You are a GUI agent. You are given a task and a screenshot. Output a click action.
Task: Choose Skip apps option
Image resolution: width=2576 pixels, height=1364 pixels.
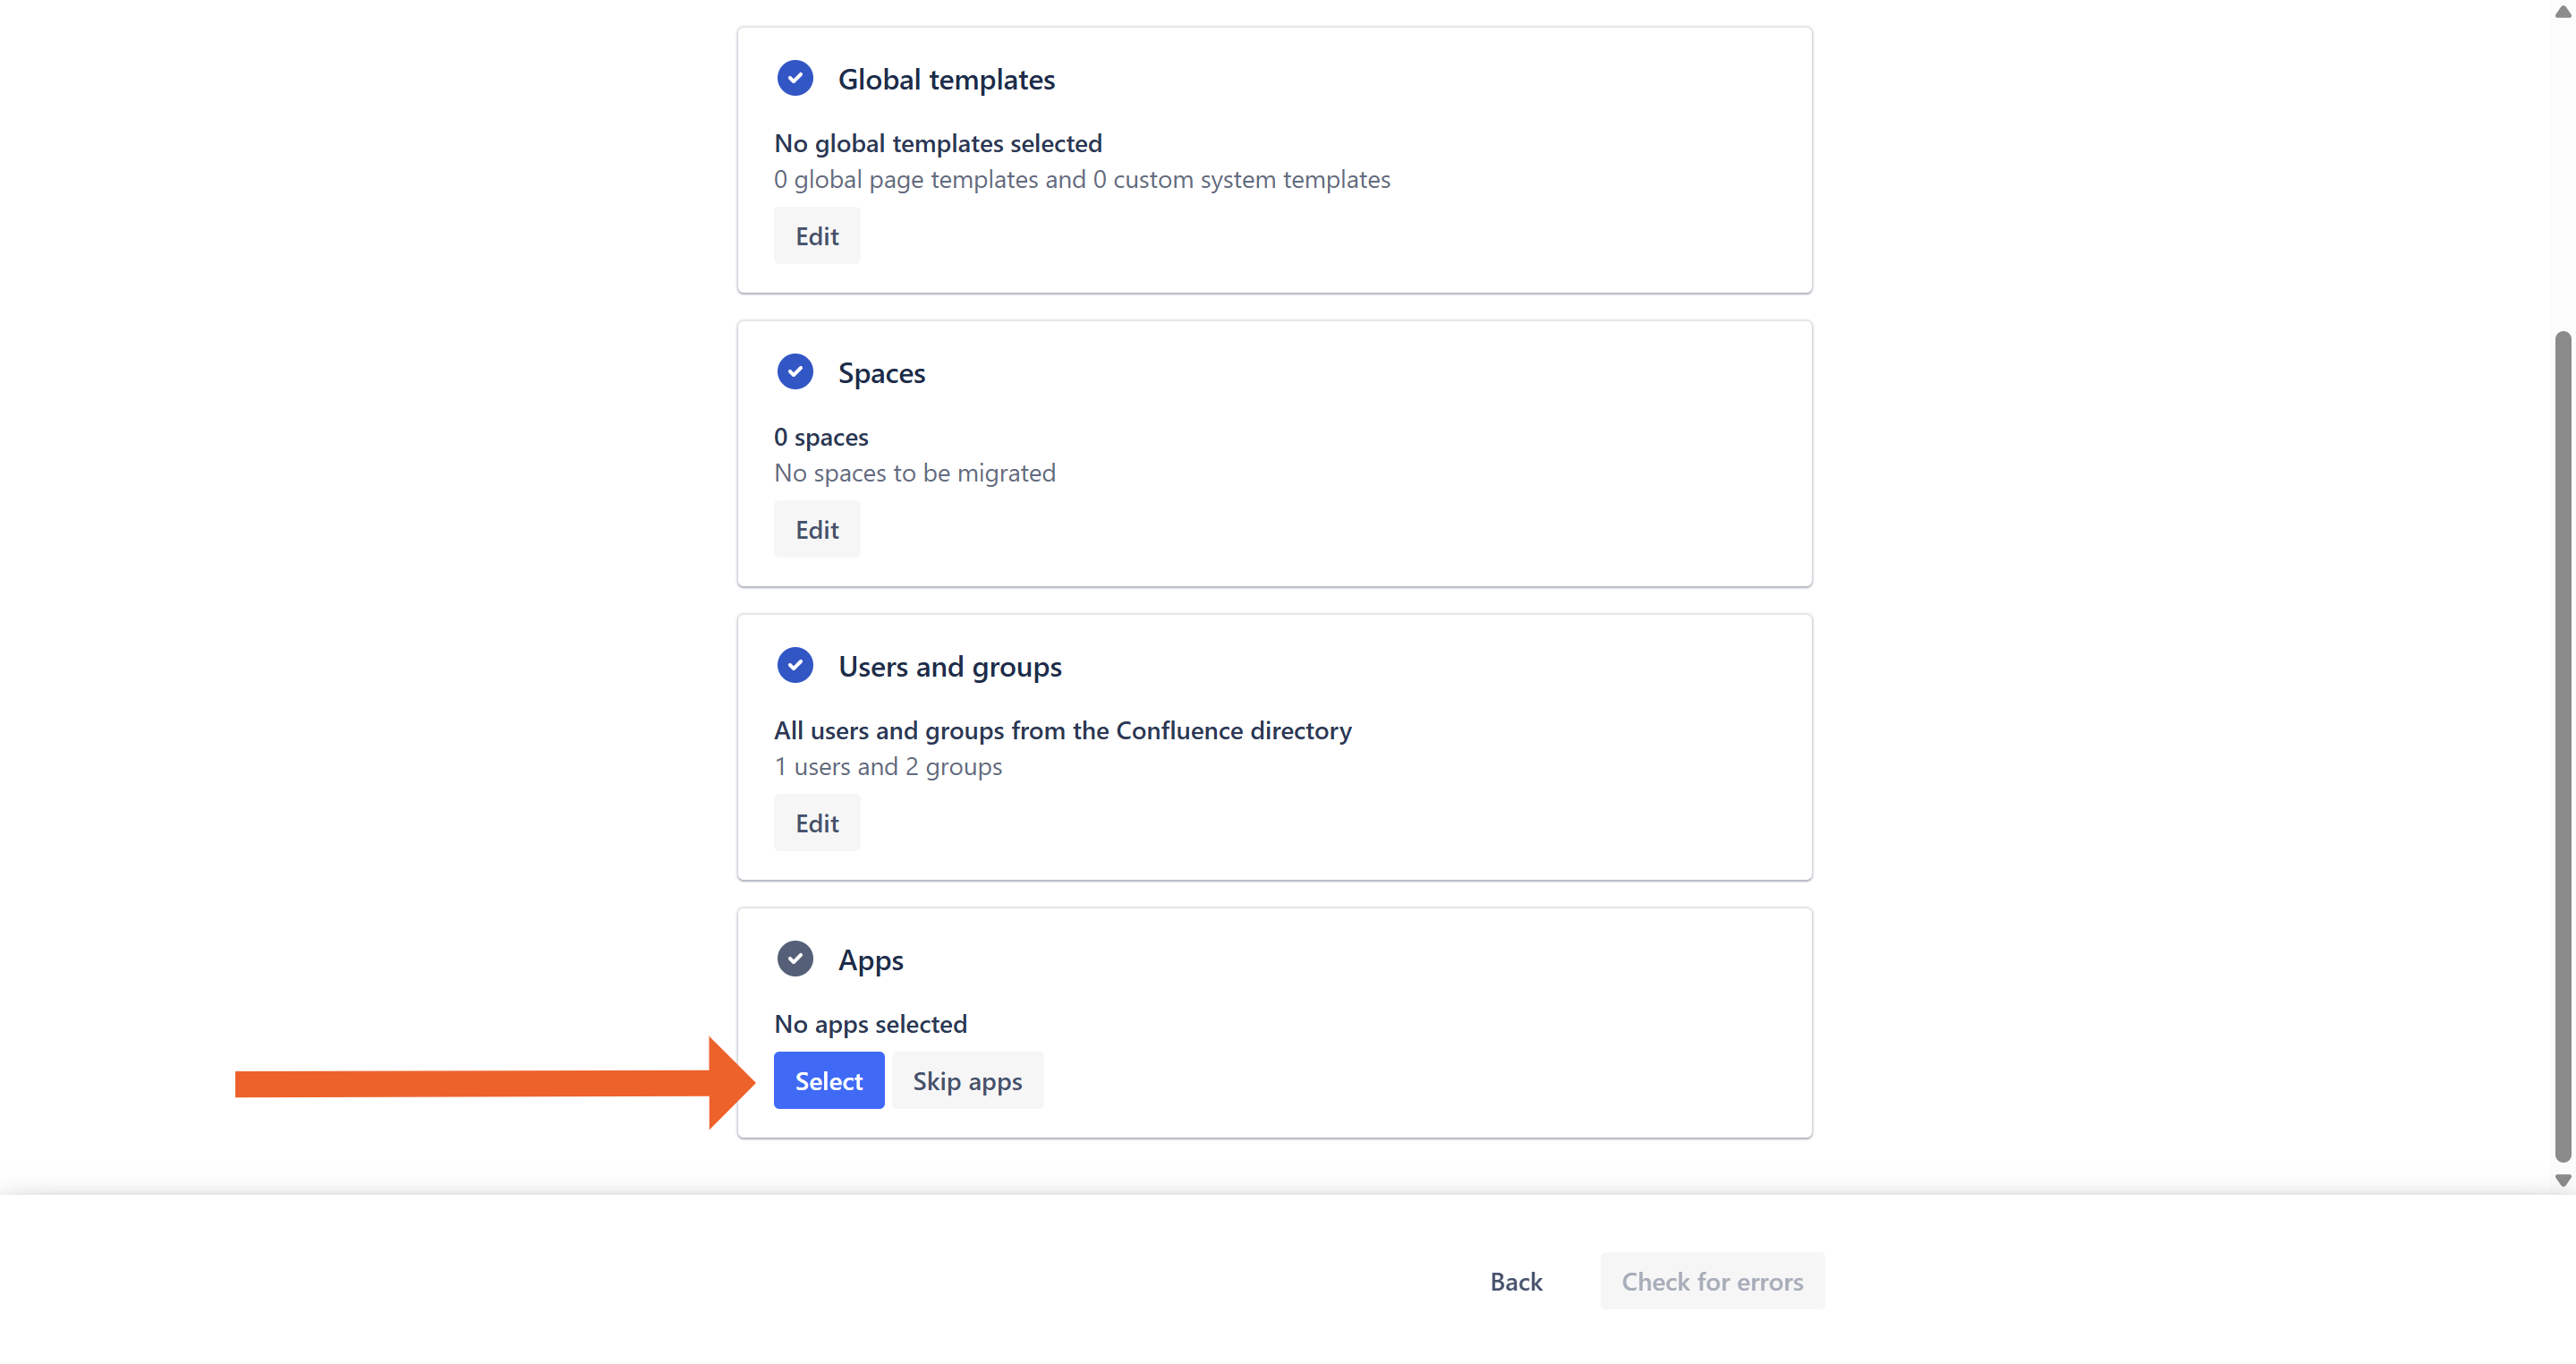point(966,1081)
